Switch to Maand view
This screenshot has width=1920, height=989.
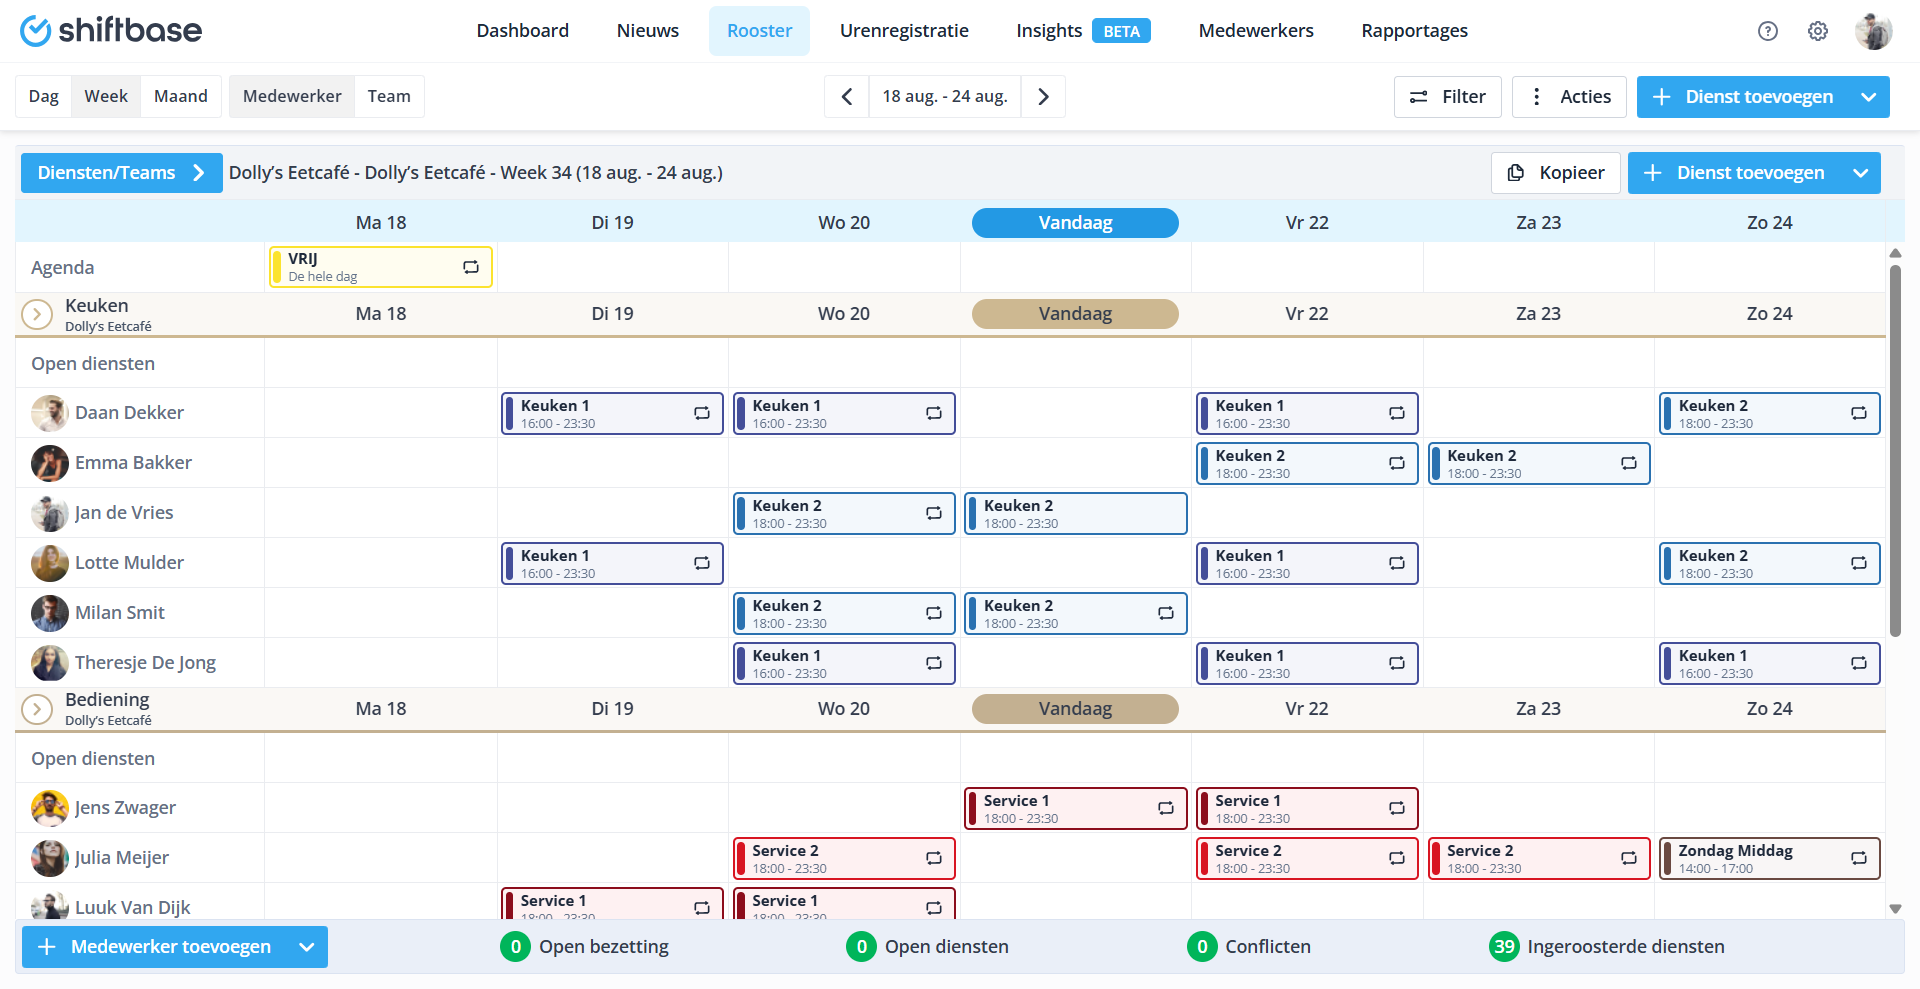(181, 97)
